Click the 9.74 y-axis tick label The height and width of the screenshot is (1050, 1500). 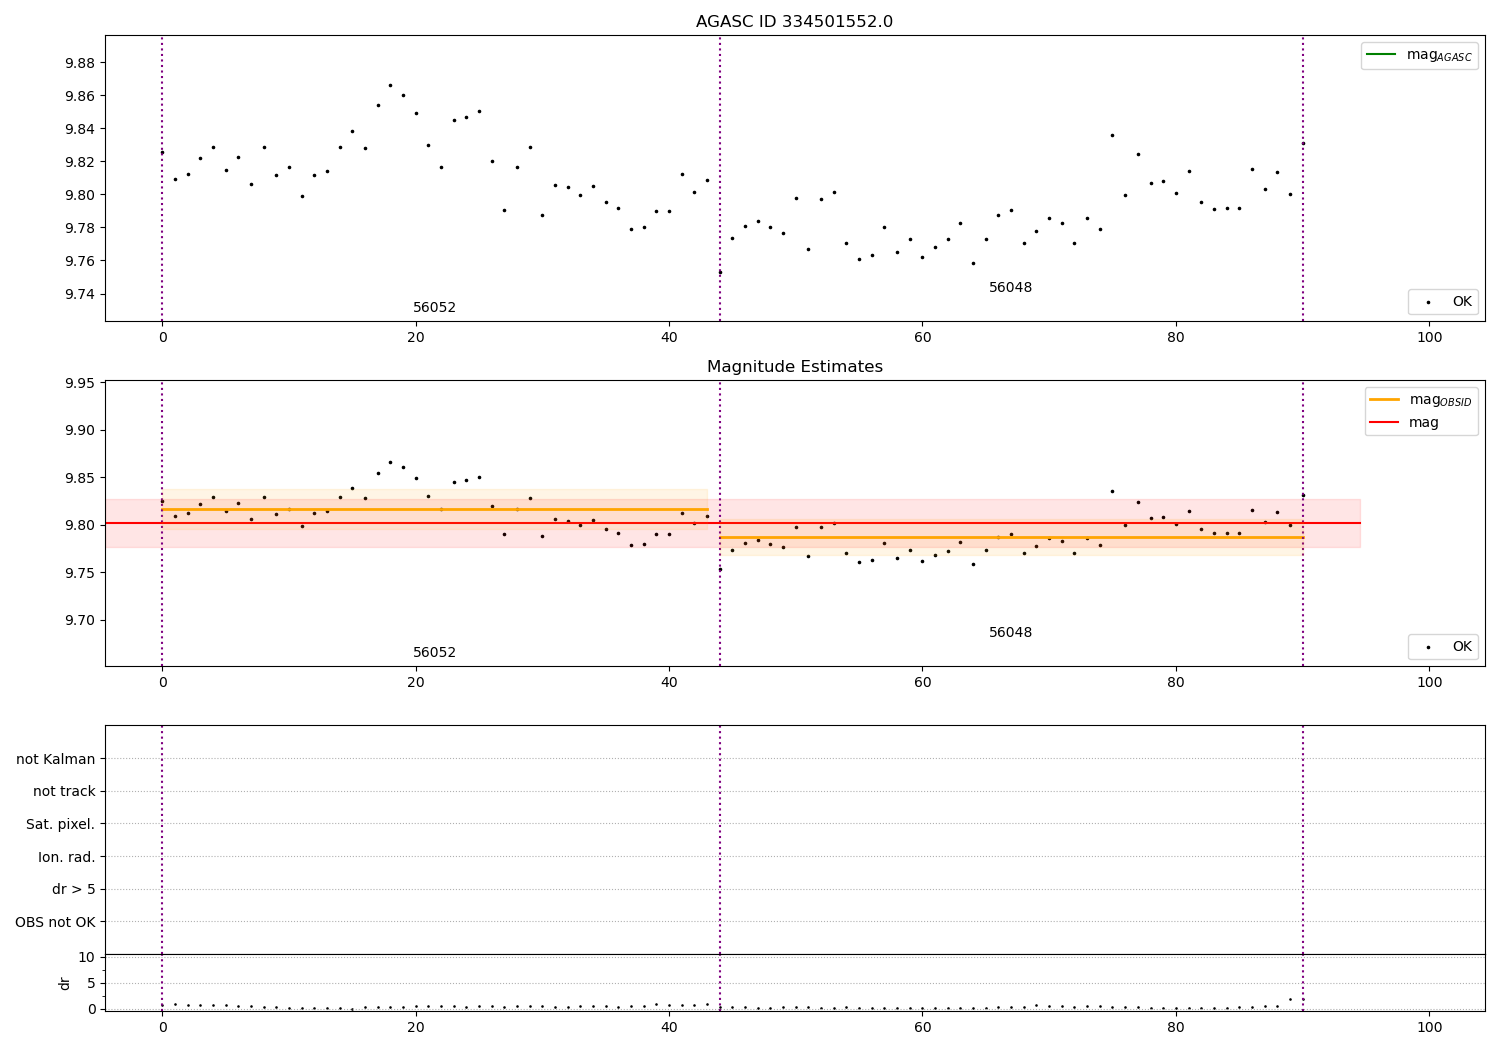[79, 294]
